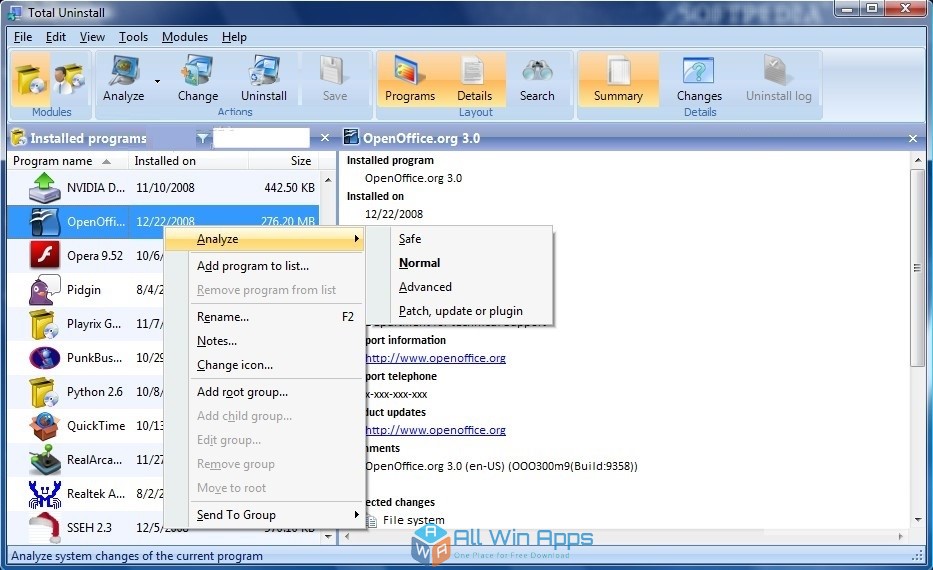Select the RealArca... program icon
Screen dimensions: 933x570
[45, 459]
